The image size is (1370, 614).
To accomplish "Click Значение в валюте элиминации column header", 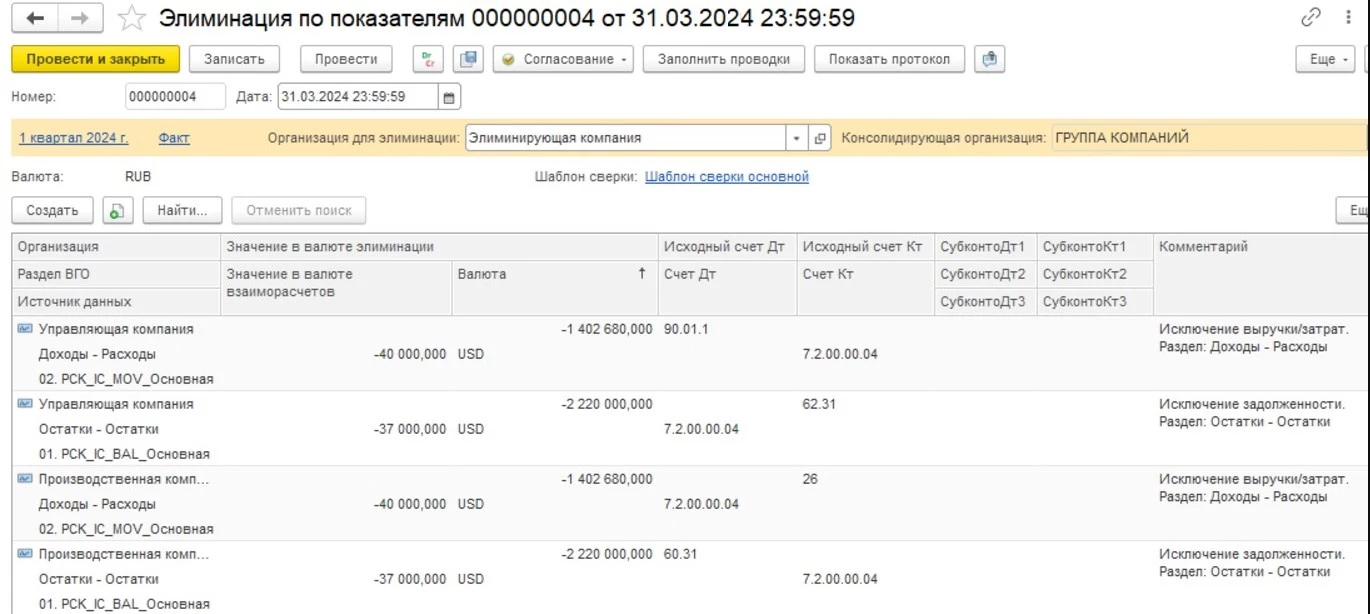I will (x=438, y=246).
